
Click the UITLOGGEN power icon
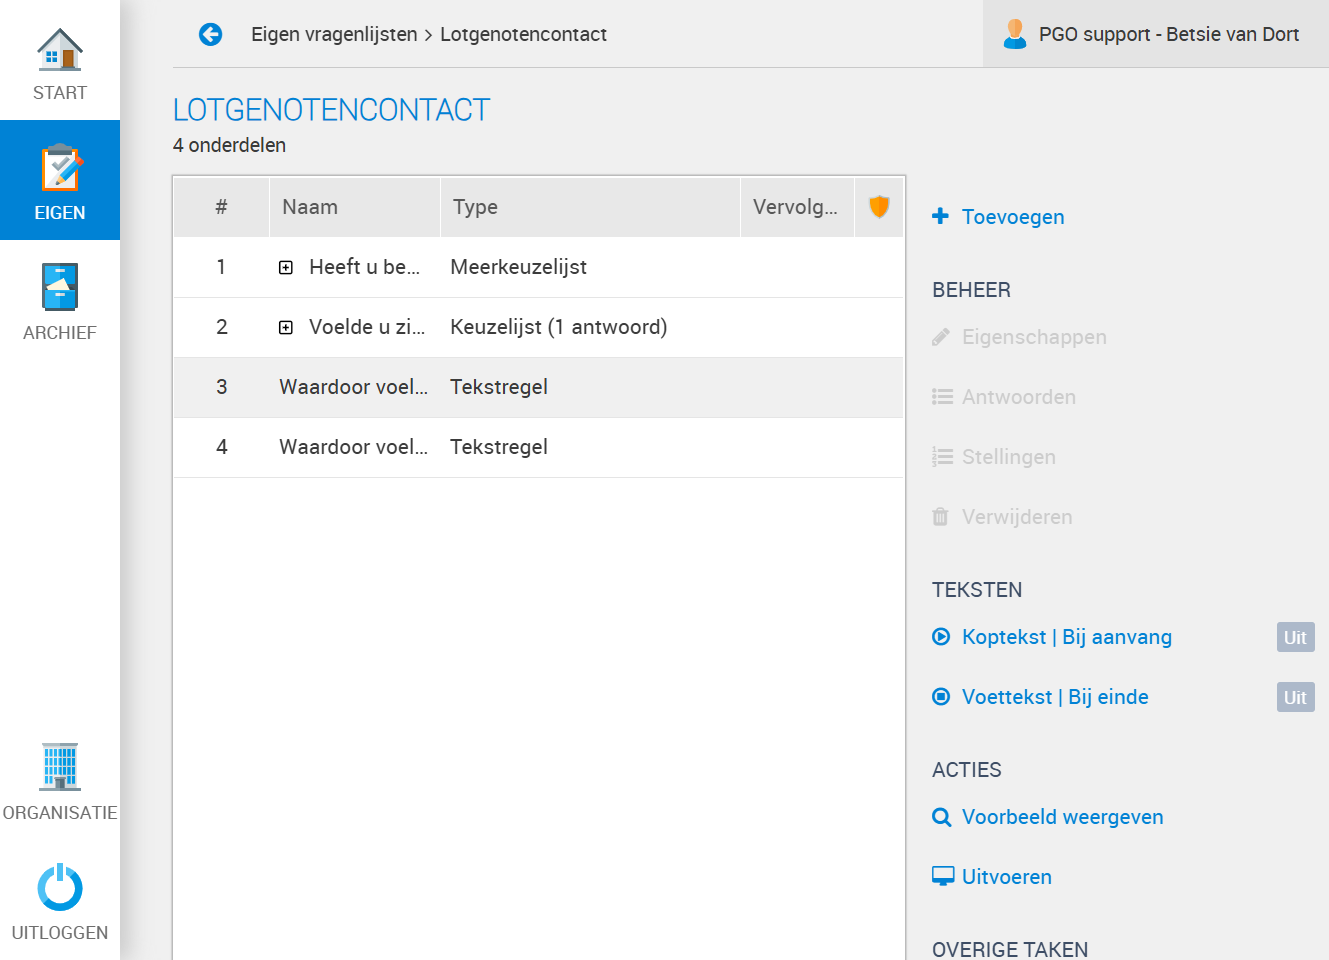pos(60,887)
